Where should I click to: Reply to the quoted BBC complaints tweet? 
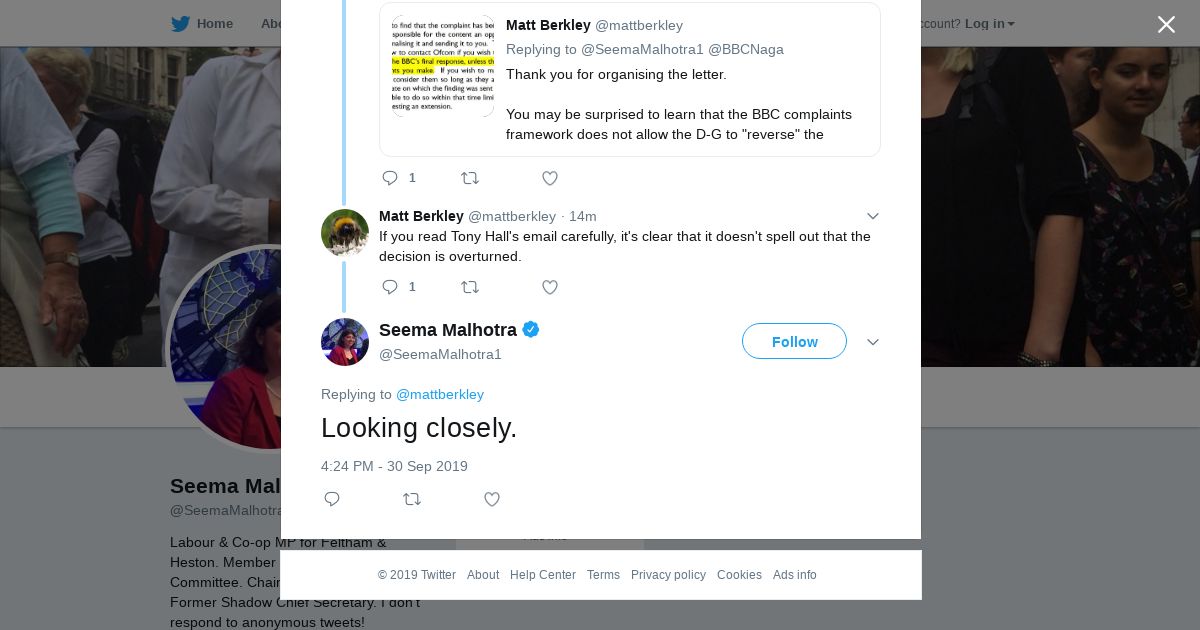point(390,178)
